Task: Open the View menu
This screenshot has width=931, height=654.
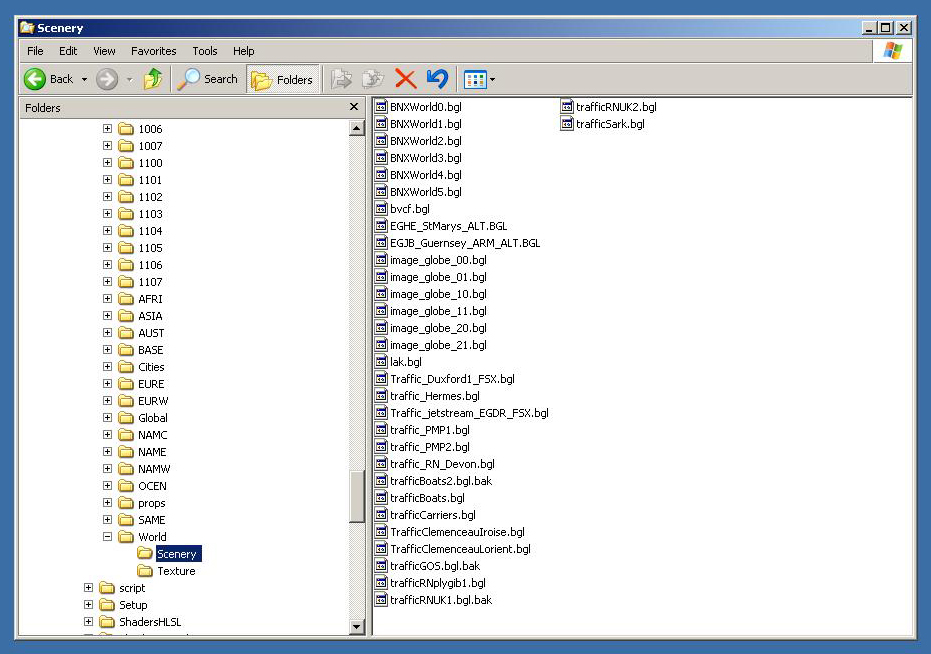Action: click(x=104, y=51)
